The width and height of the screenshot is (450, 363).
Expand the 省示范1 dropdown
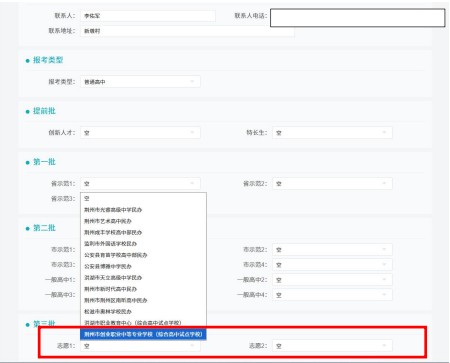[x=140, y=184]
